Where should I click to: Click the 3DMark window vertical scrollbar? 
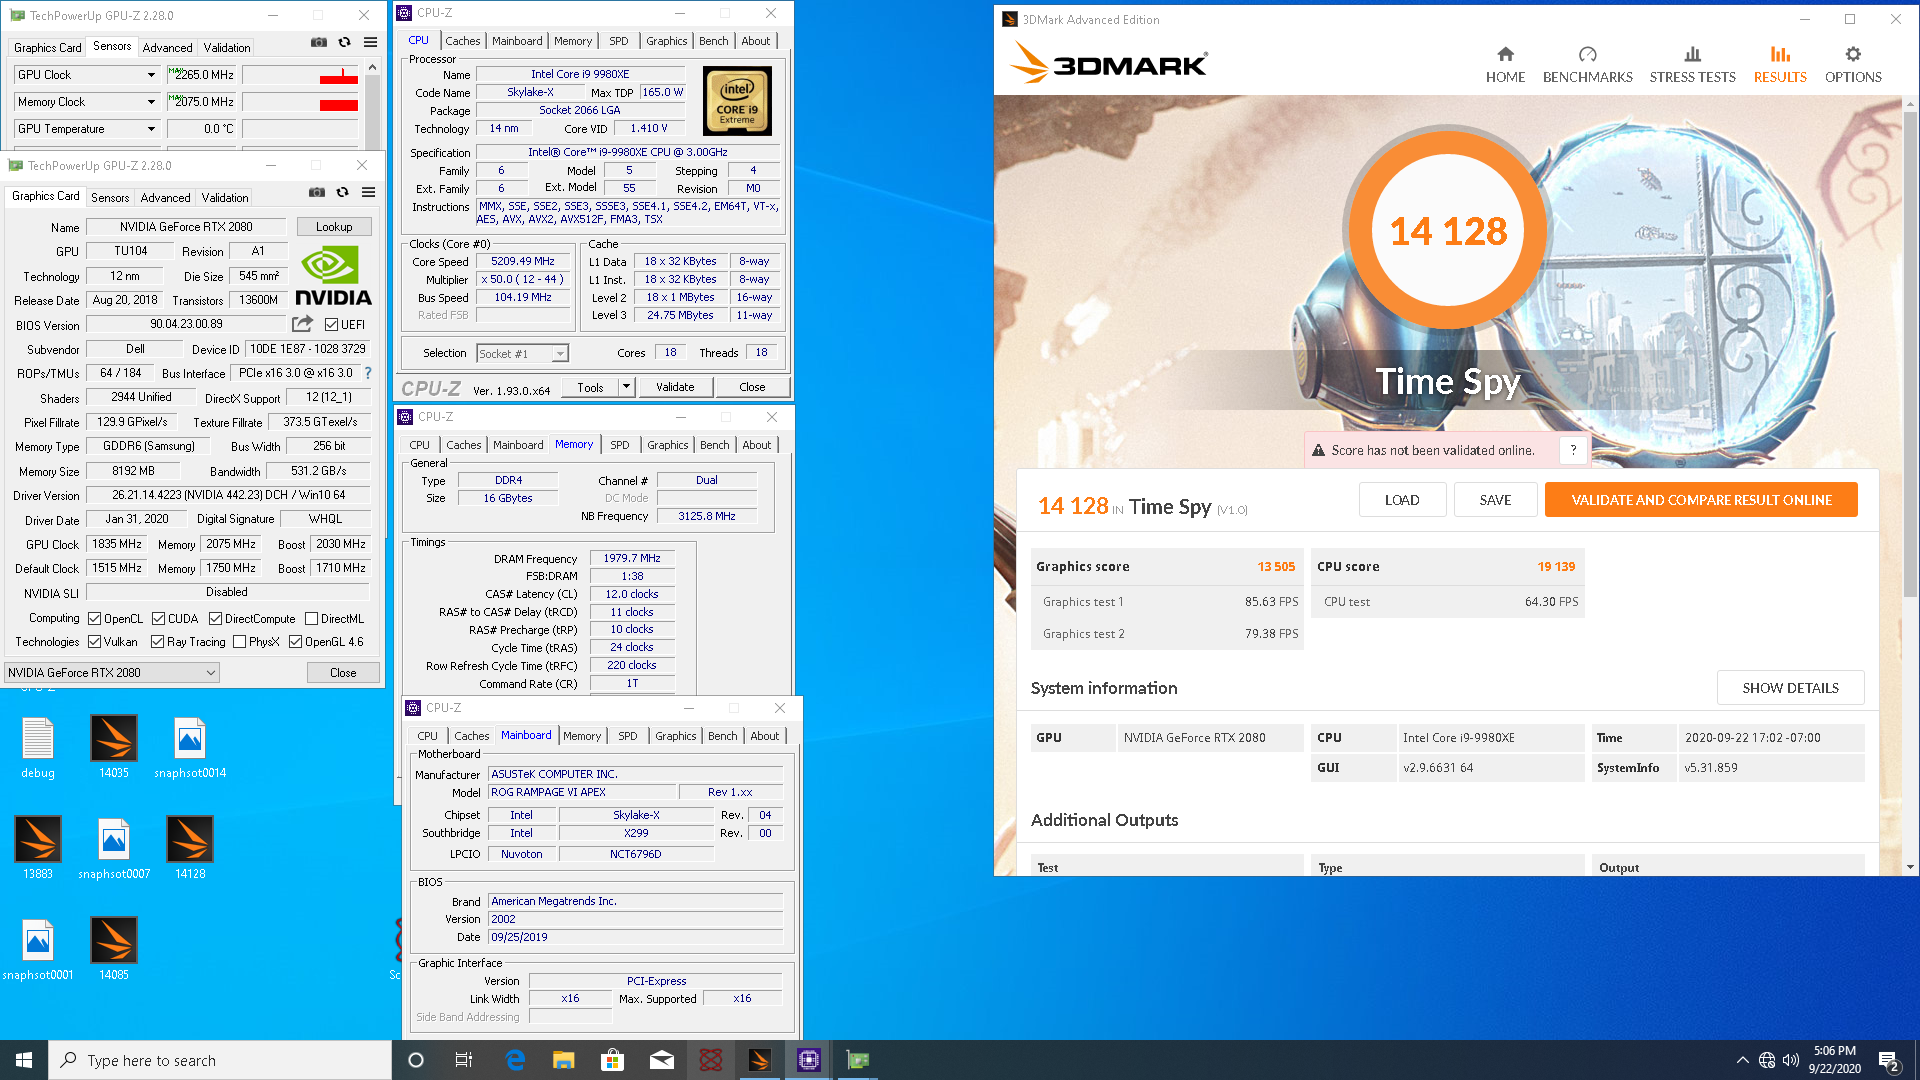[1910, 355]
